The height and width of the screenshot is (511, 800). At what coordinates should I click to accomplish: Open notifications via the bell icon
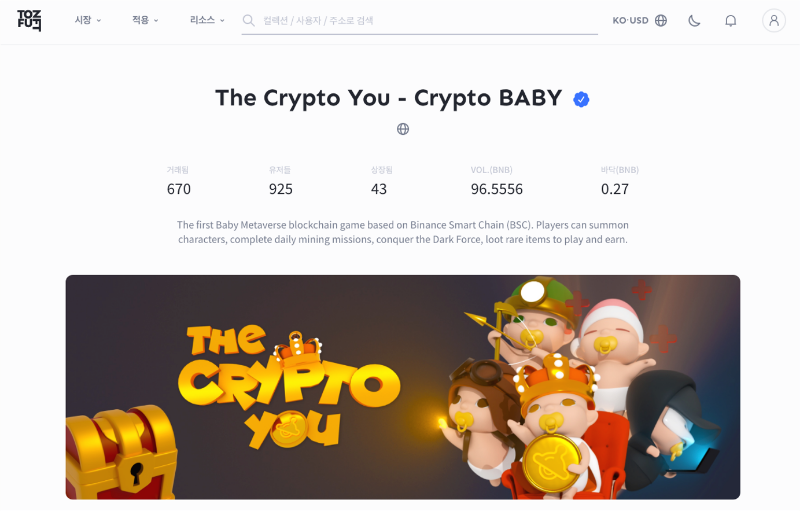(x=731, y=20)
